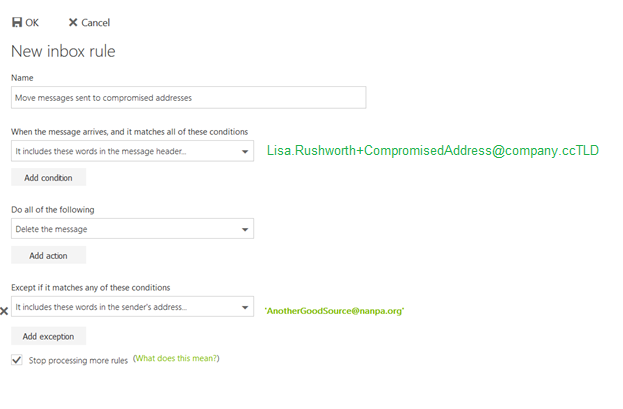Click the AnotherGoodSource@nanpa.org exception value
Viewport: 623px width, 409px height.
[335, 311]
